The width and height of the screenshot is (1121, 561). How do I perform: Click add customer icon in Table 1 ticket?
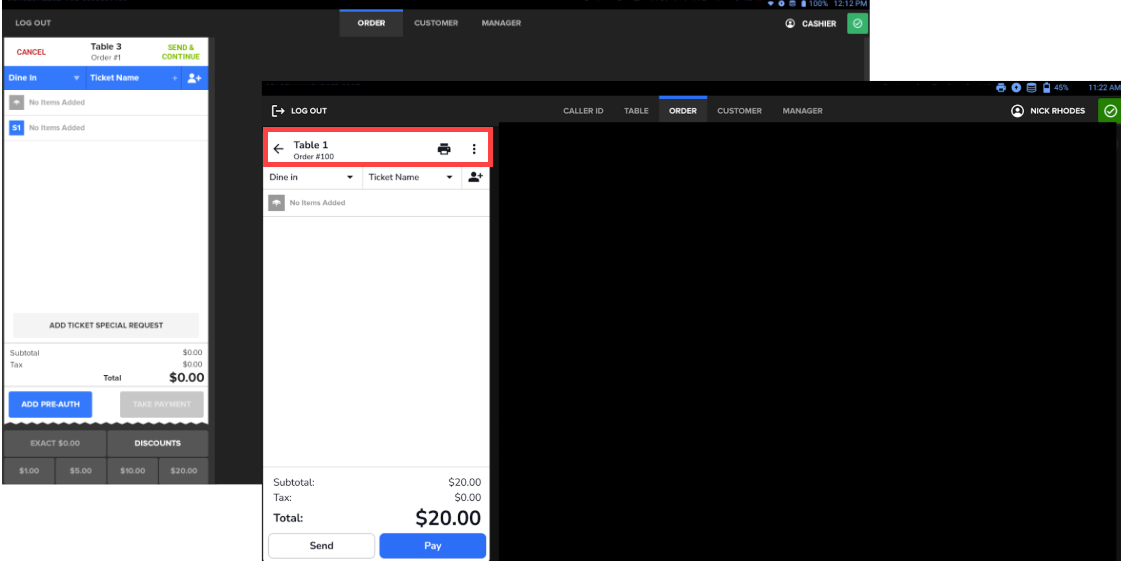(x=475, y=177)
